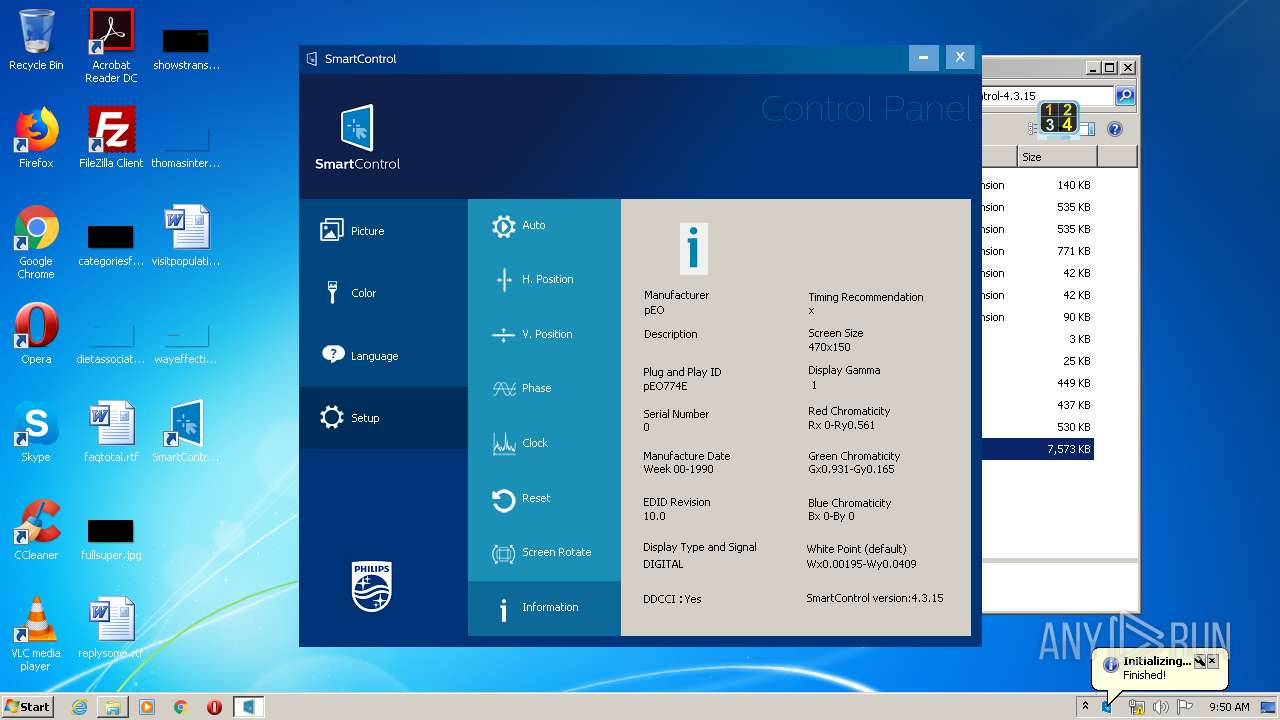Open Internet Explorer from taskbar
The width and height of the screenshot is (1280, 720).
pos(79,707)
